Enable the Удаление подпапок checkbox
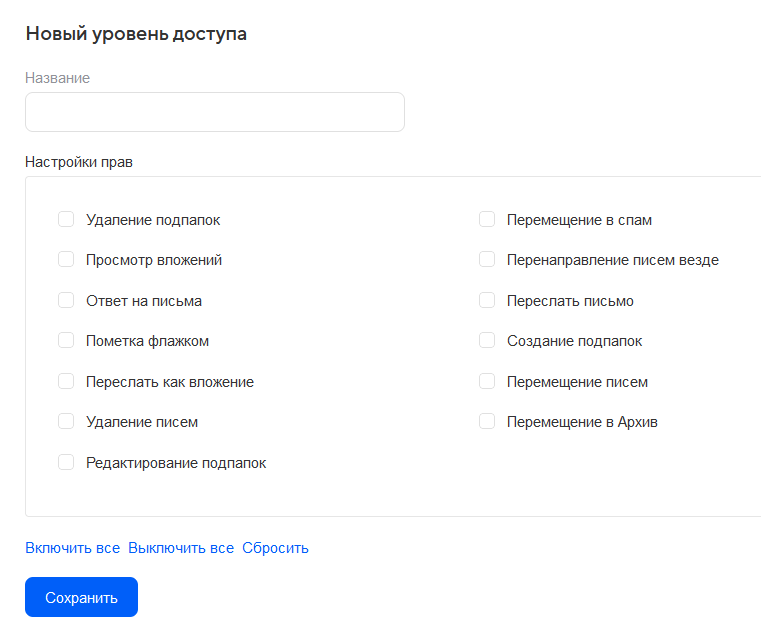This screenshot has height=642, width=761. 66,219
